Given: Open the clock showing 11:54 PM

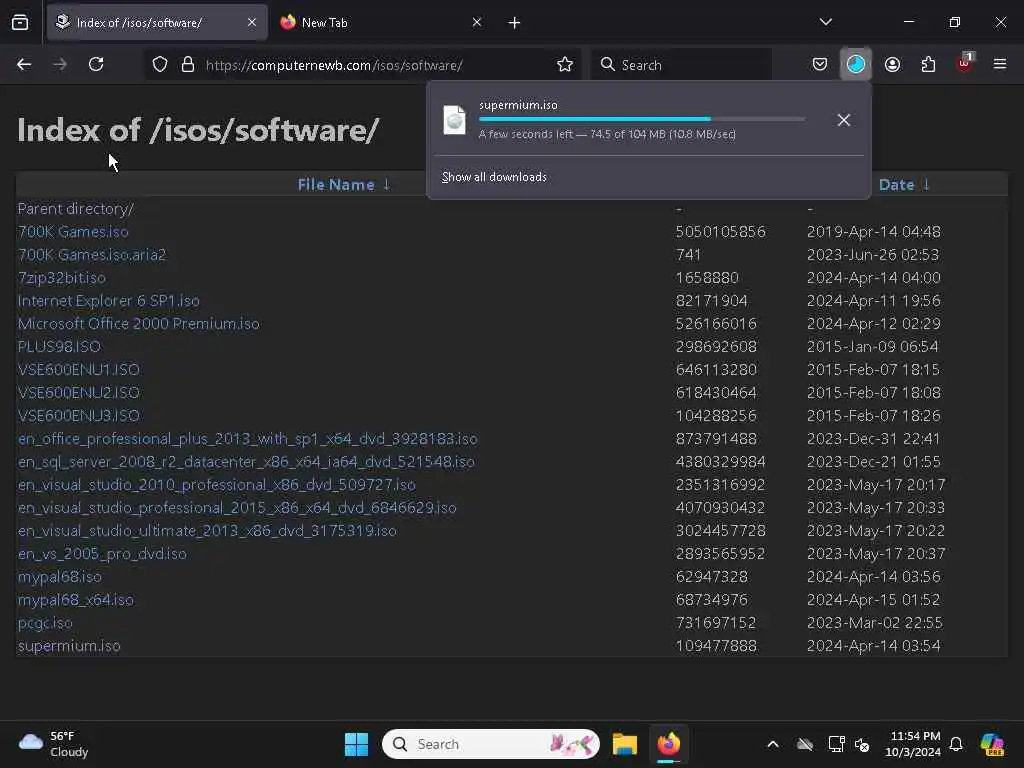Looking at the screenshot, I should (913, 744).
